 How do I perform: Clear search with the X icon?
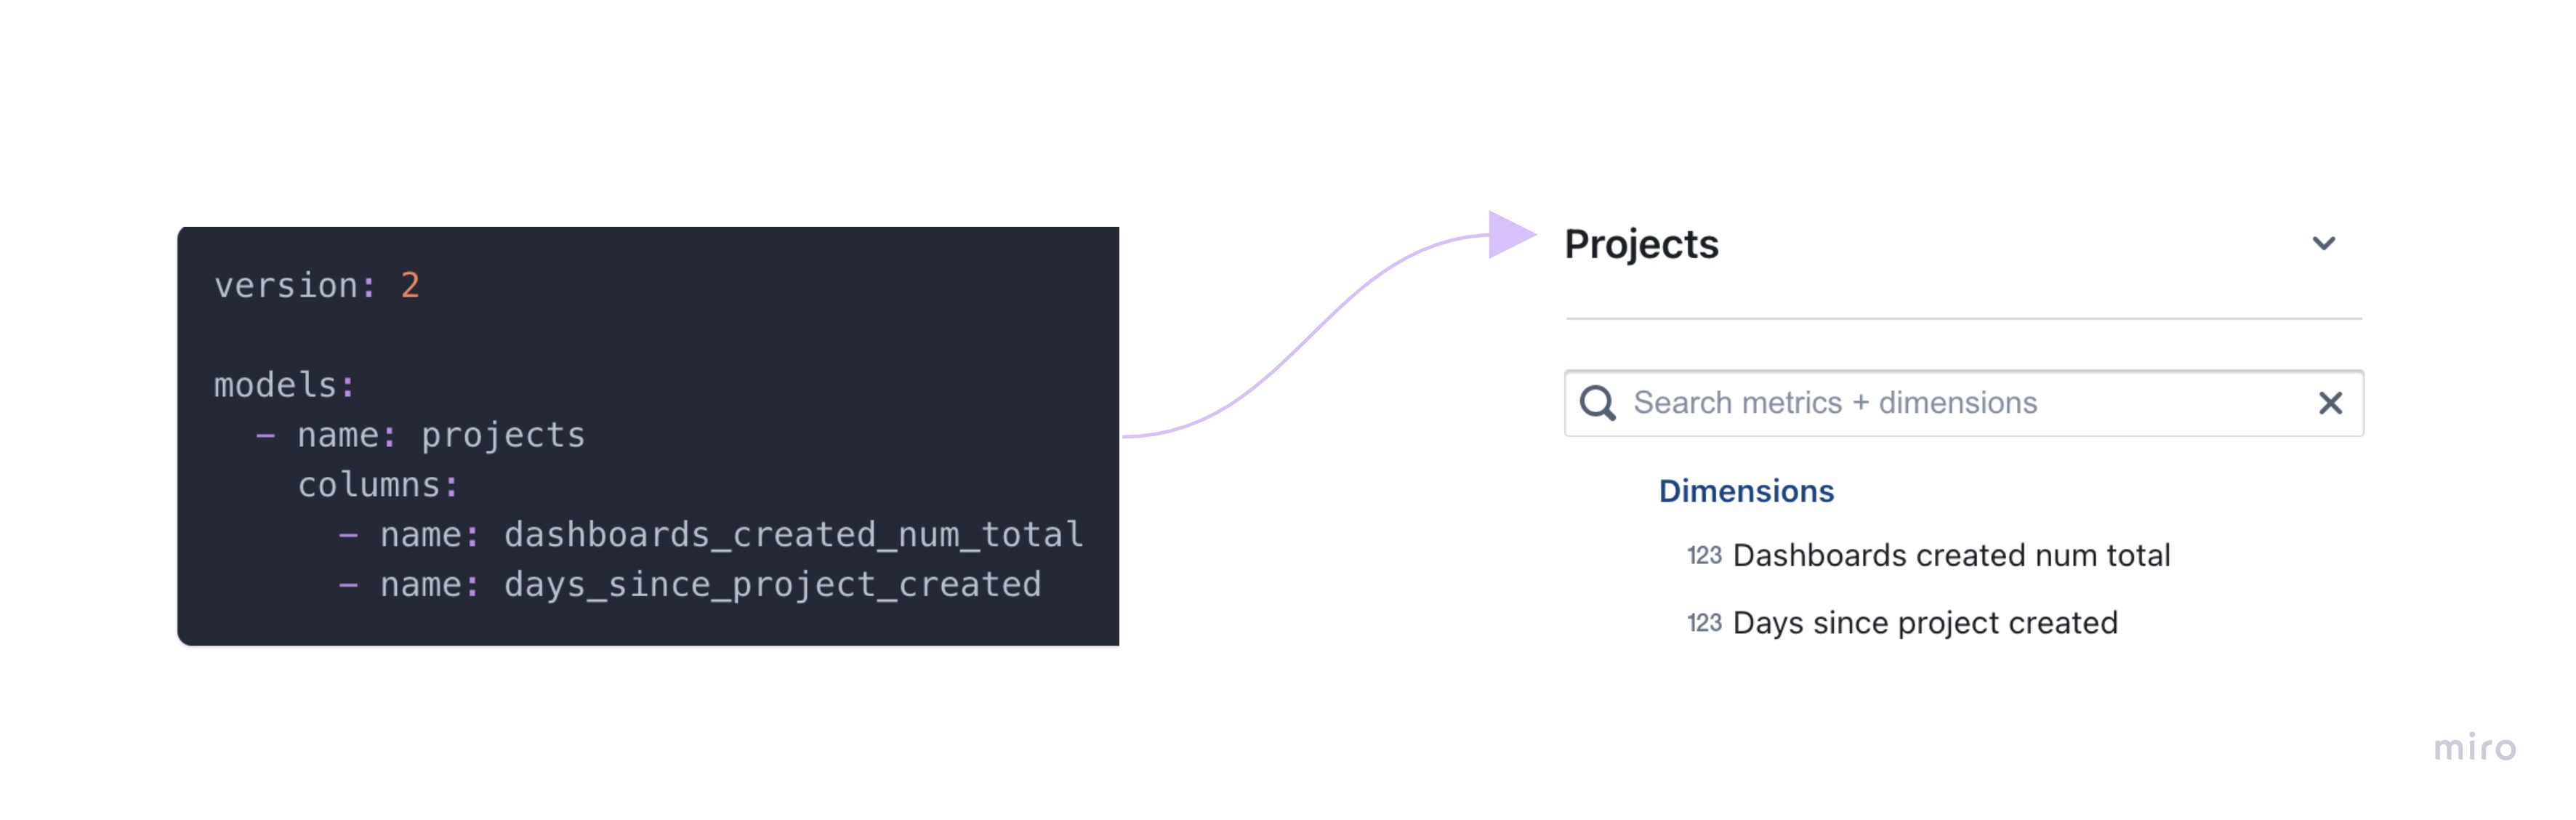(2330, 403)
